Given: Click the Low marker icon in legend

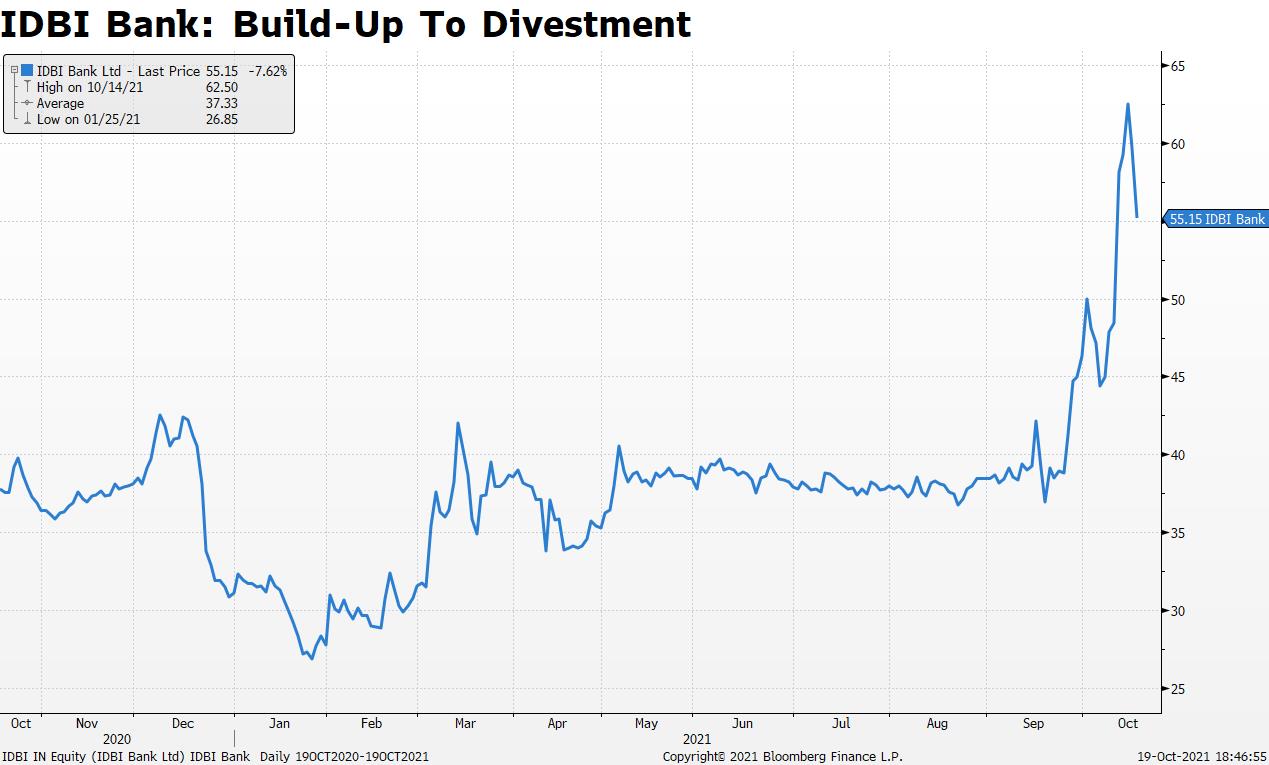Looking at the screenshot, I should 27,119.
